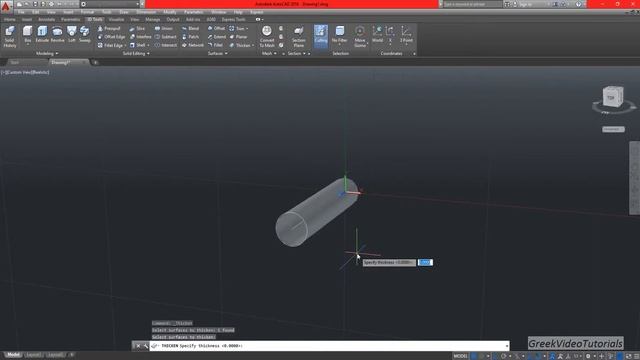
Task: Click the World UCS button
Action: [x=378, y=34]
